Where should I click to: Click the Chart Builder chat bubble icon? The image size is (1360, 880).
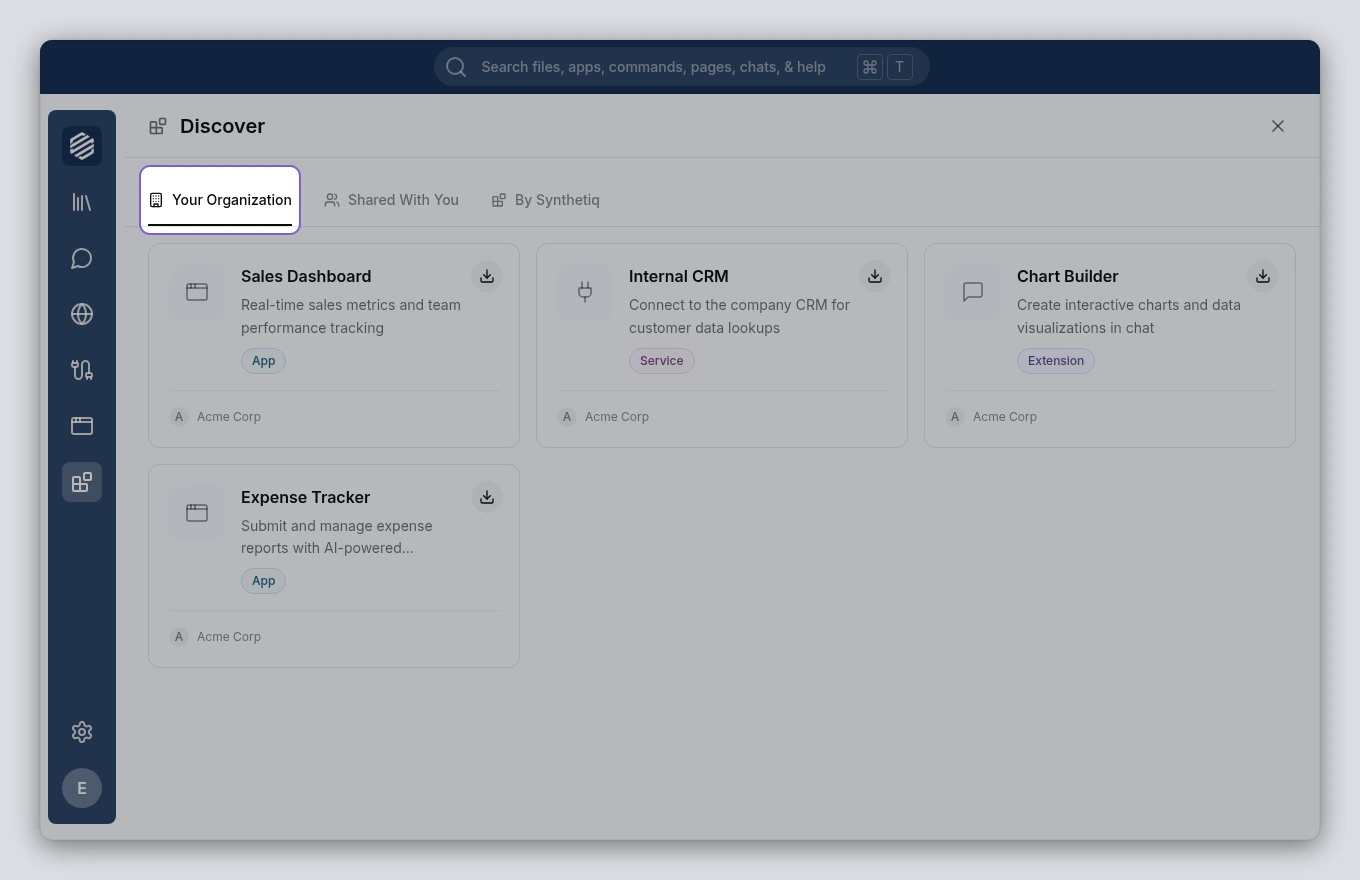pos(973,292)
